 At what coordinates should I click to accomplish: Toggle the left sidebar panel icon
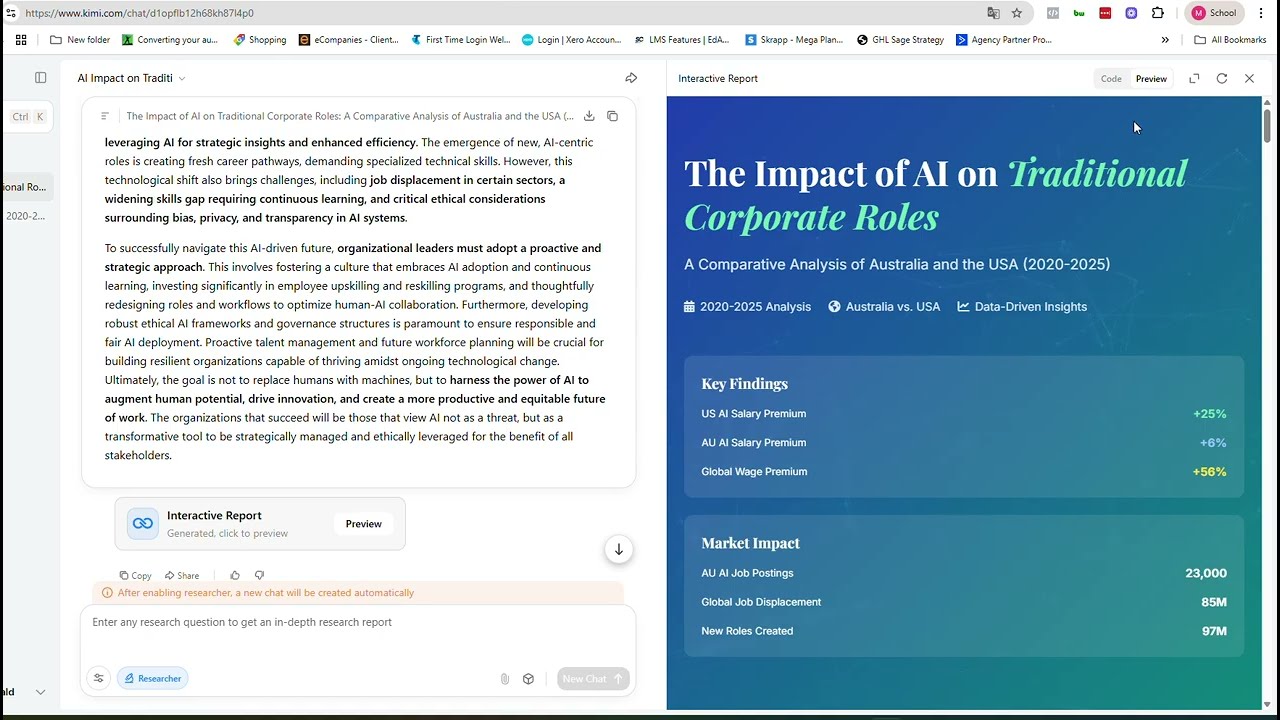click(40, 78)
